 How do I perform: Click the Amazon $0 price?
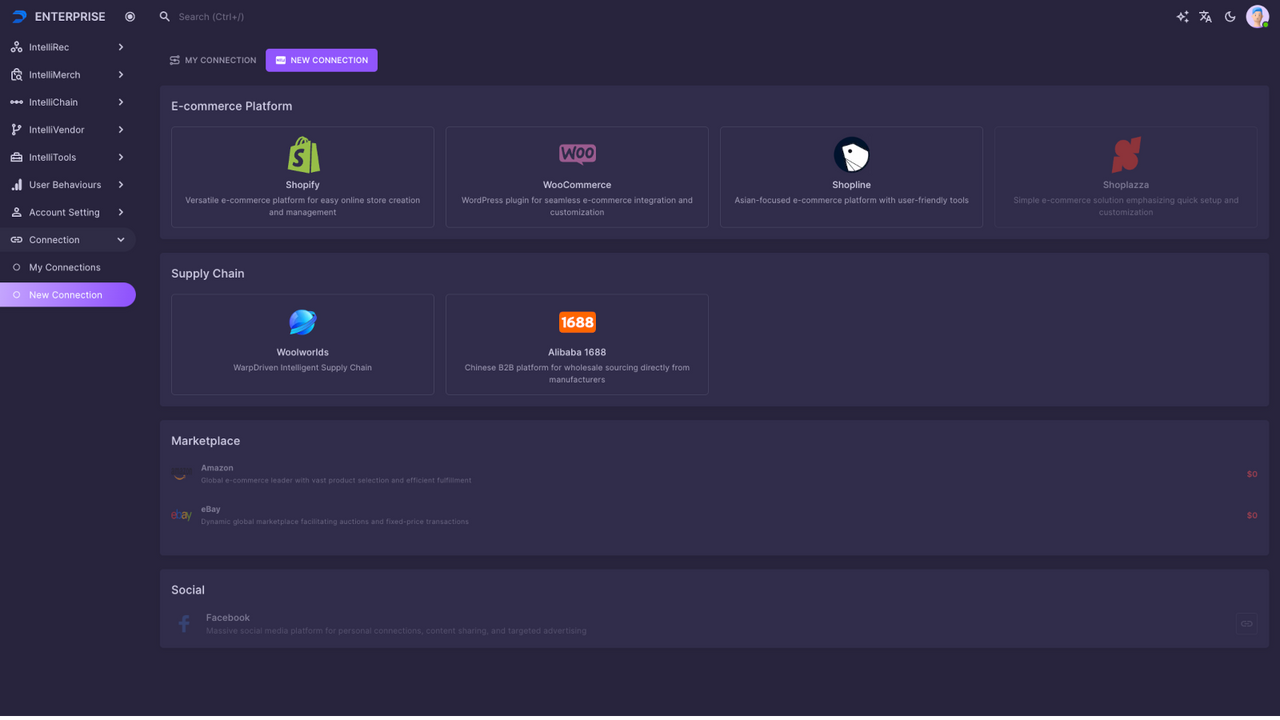click(1252, 474)
